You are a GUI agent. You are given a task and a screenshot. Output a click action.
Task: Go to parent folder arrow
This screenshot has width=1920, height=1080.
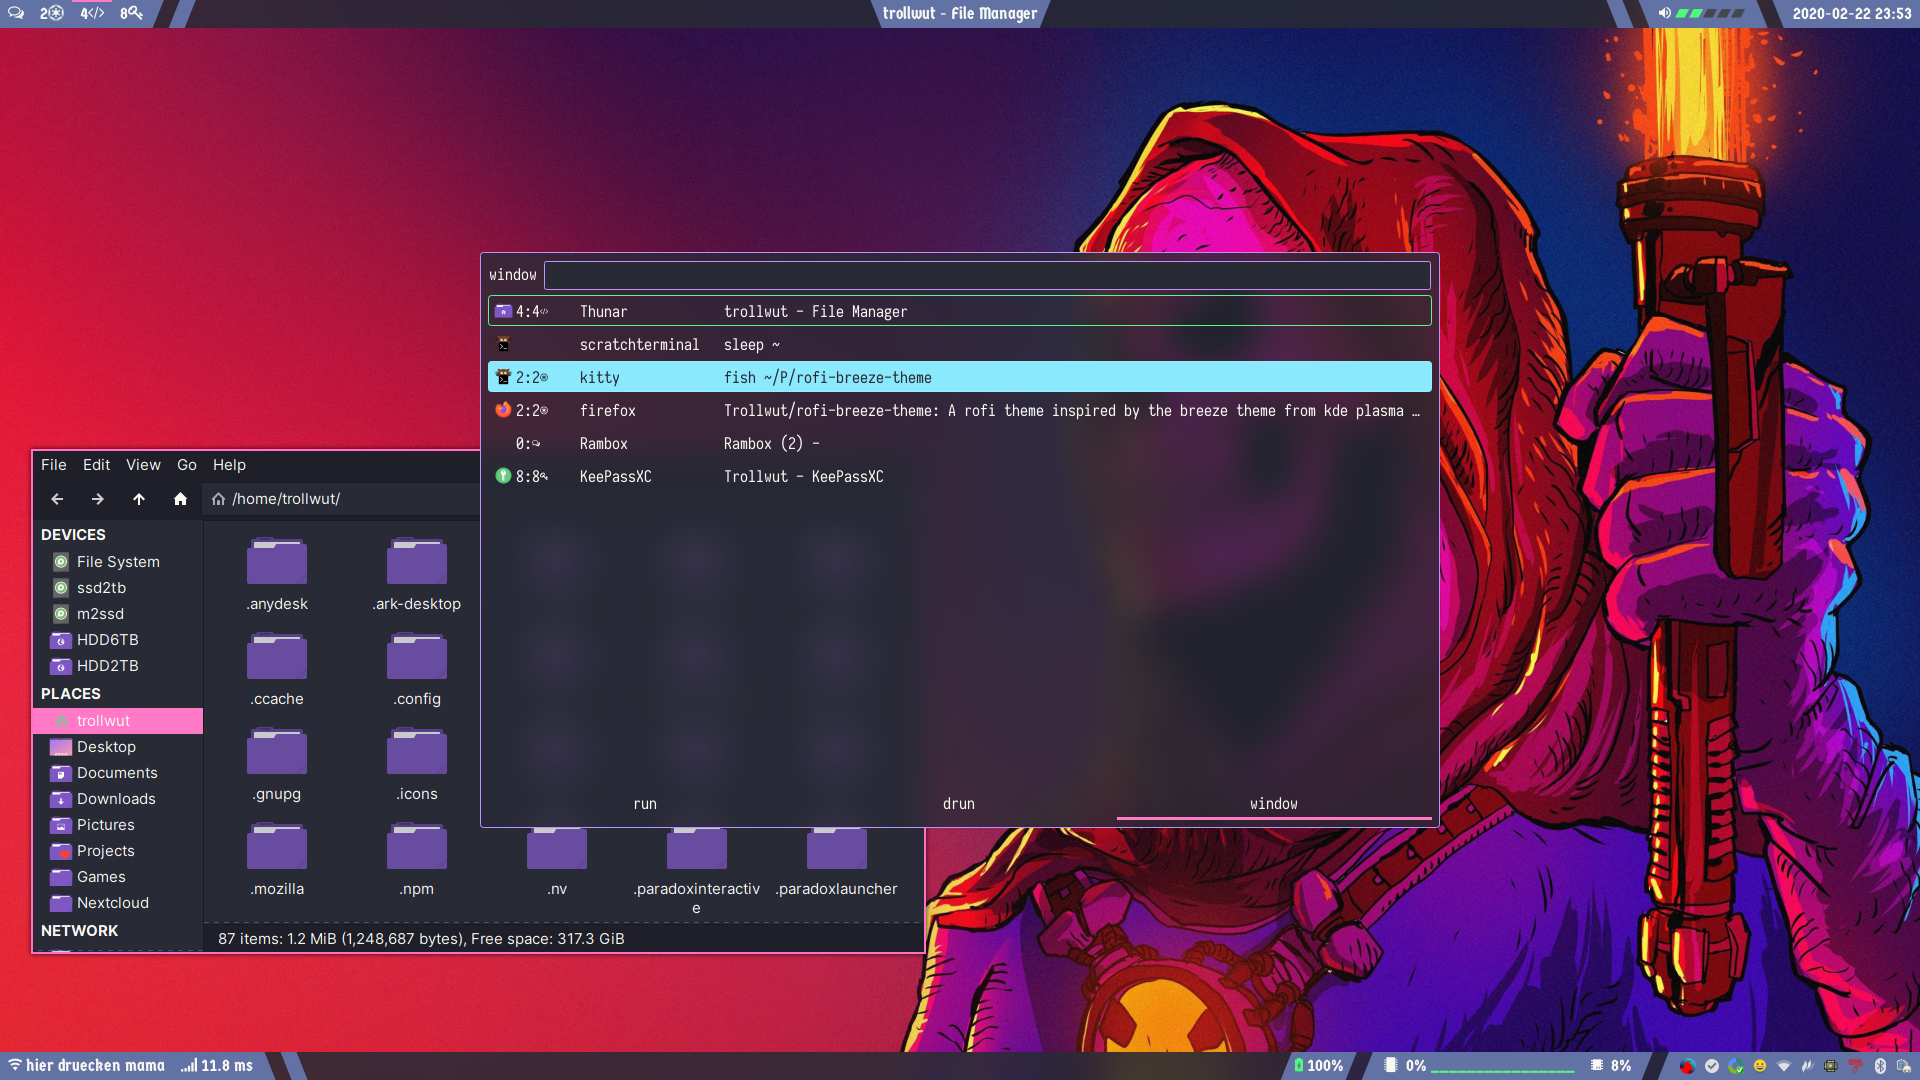tap(139, 499)
